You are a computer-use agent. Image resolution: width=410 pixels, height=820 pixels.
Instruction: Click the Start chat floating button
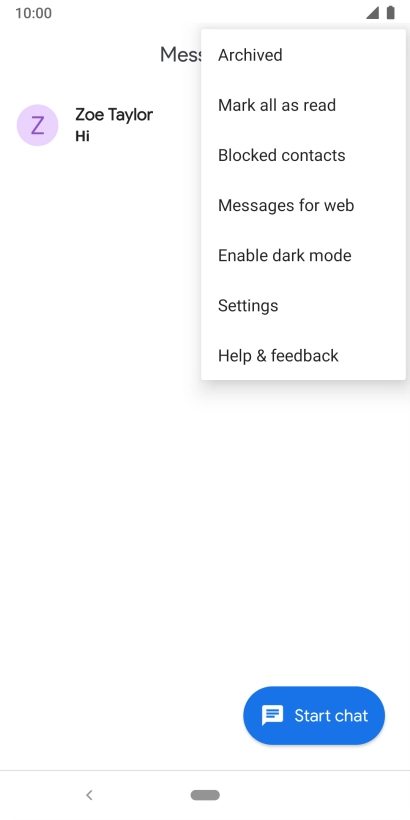(x=314, y=715)
